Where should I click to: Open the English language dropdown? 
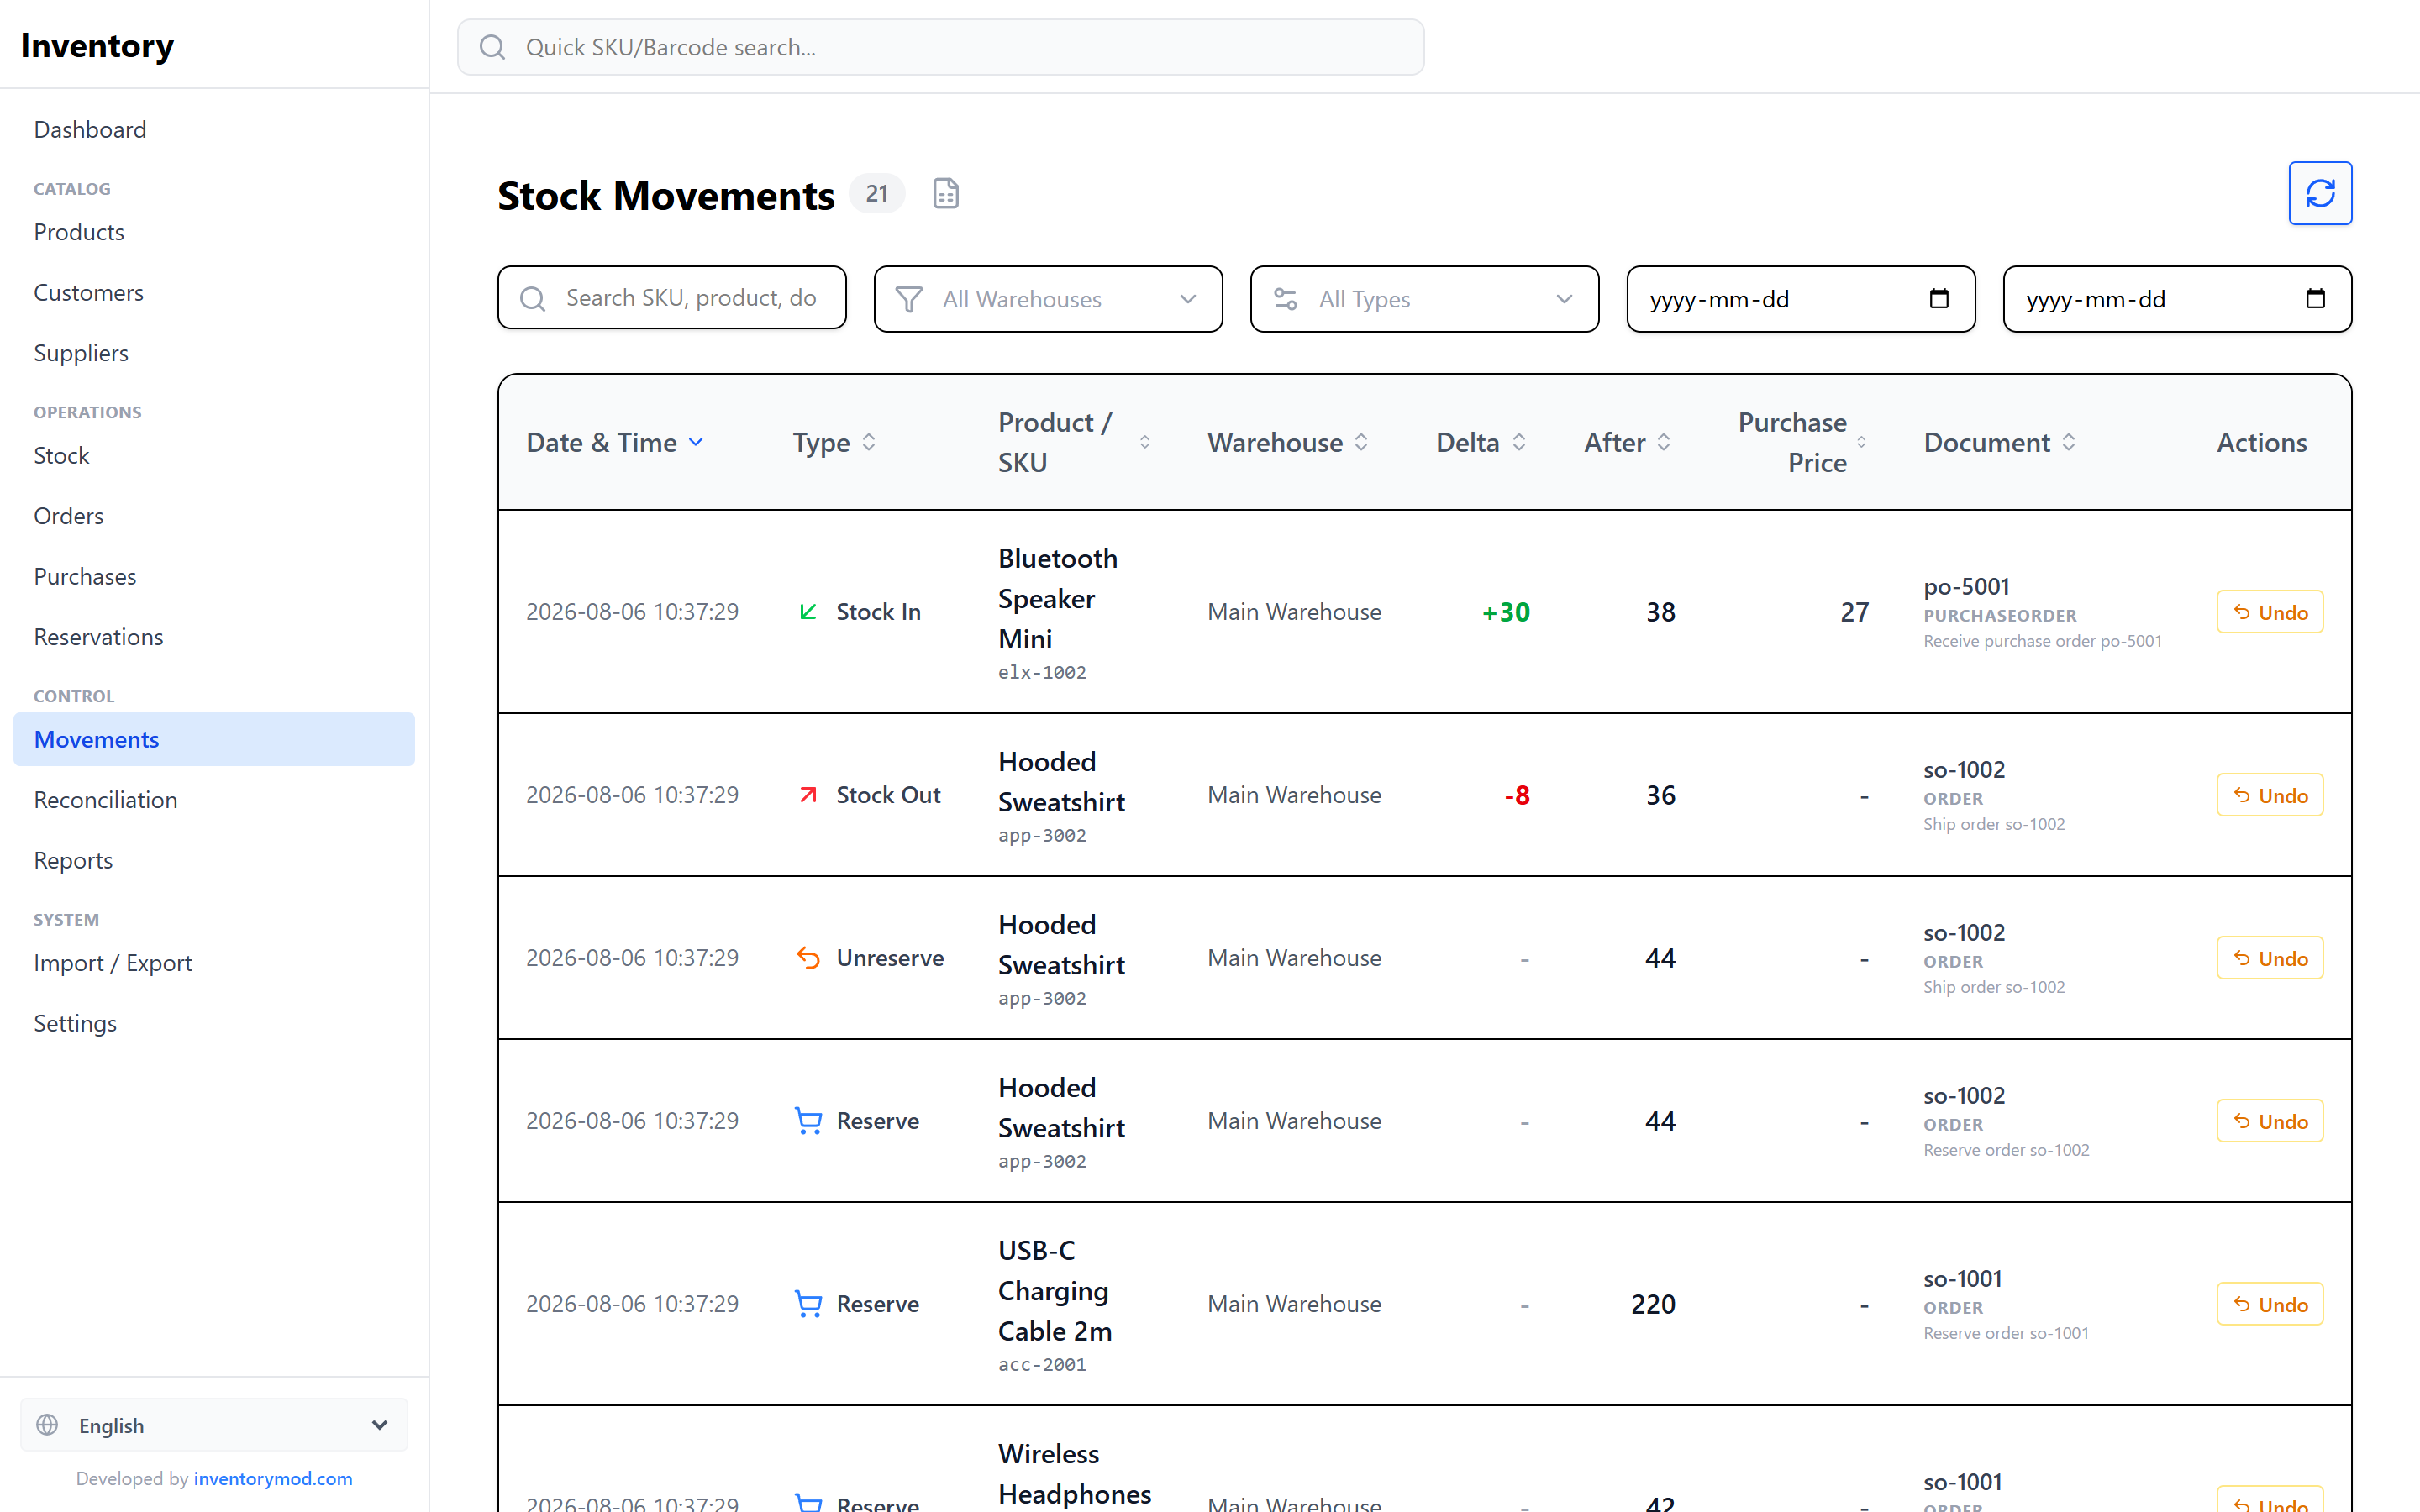[214, 1424]
